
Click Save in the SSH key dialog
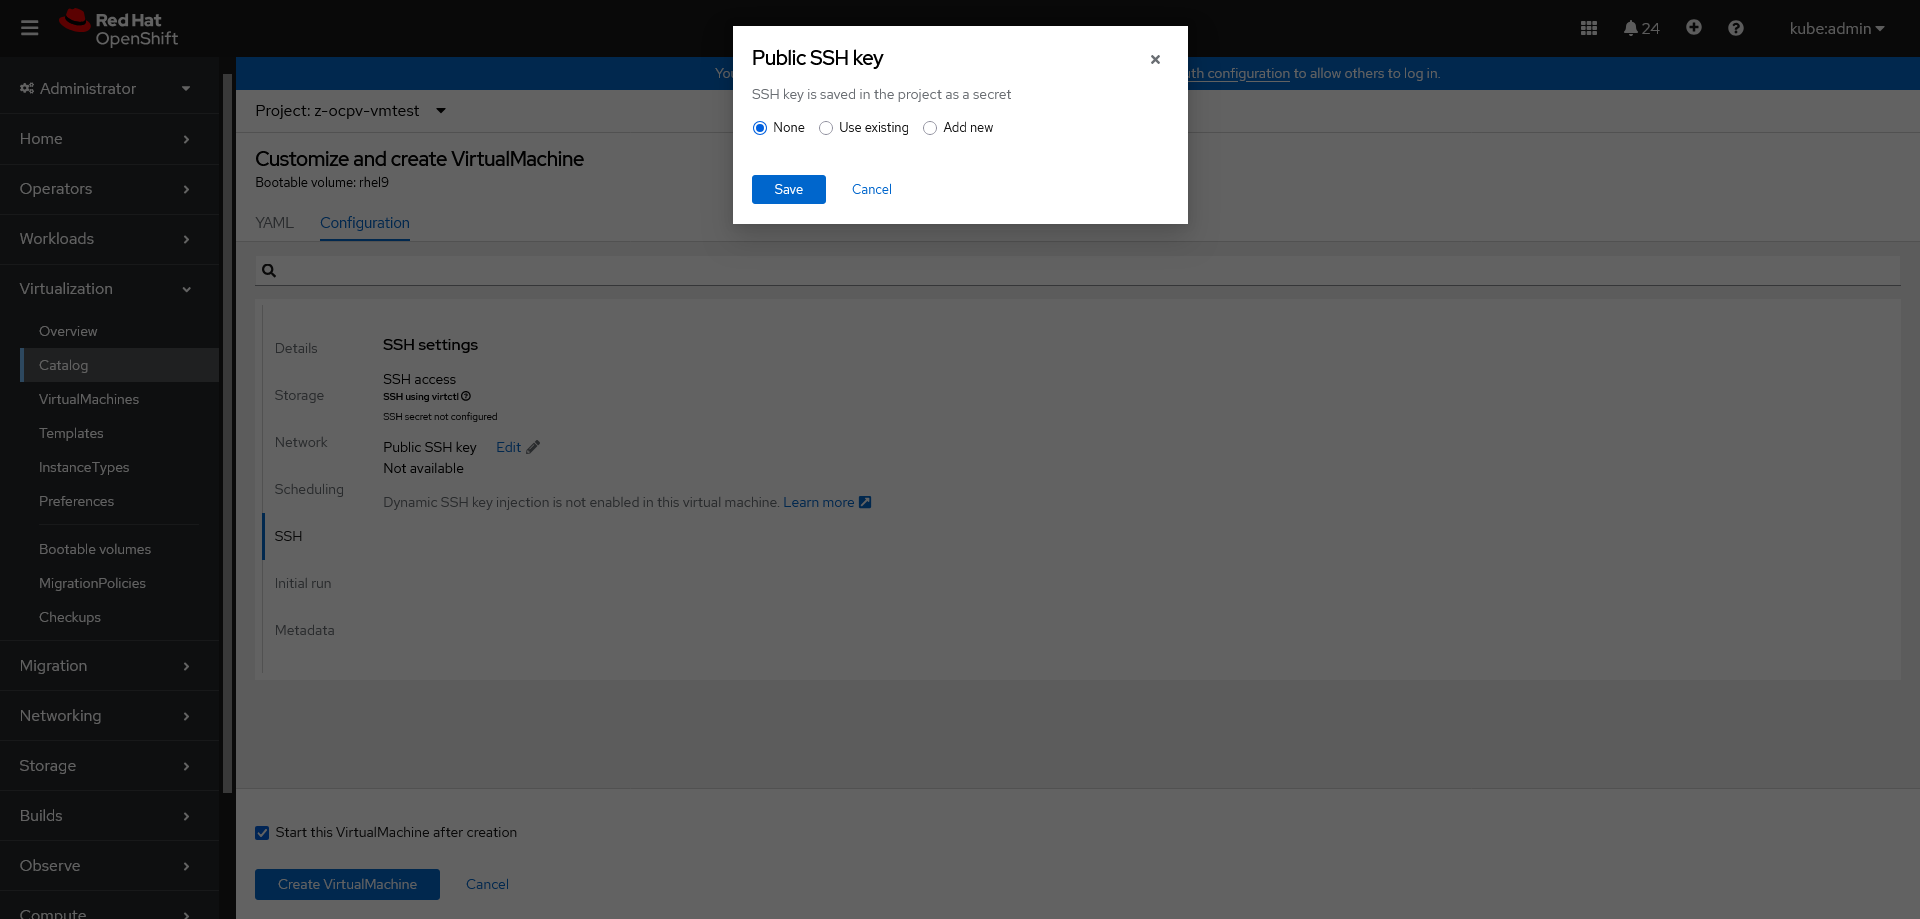(x=789, y=190)
